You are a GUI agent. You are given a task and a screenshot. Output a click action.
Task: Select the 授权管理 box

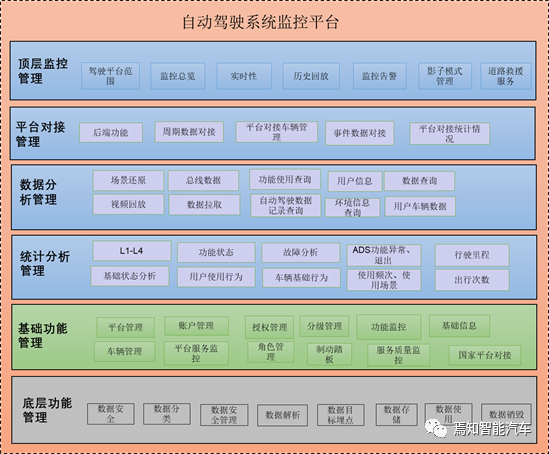pyautogui.click(x=269, y=327)
